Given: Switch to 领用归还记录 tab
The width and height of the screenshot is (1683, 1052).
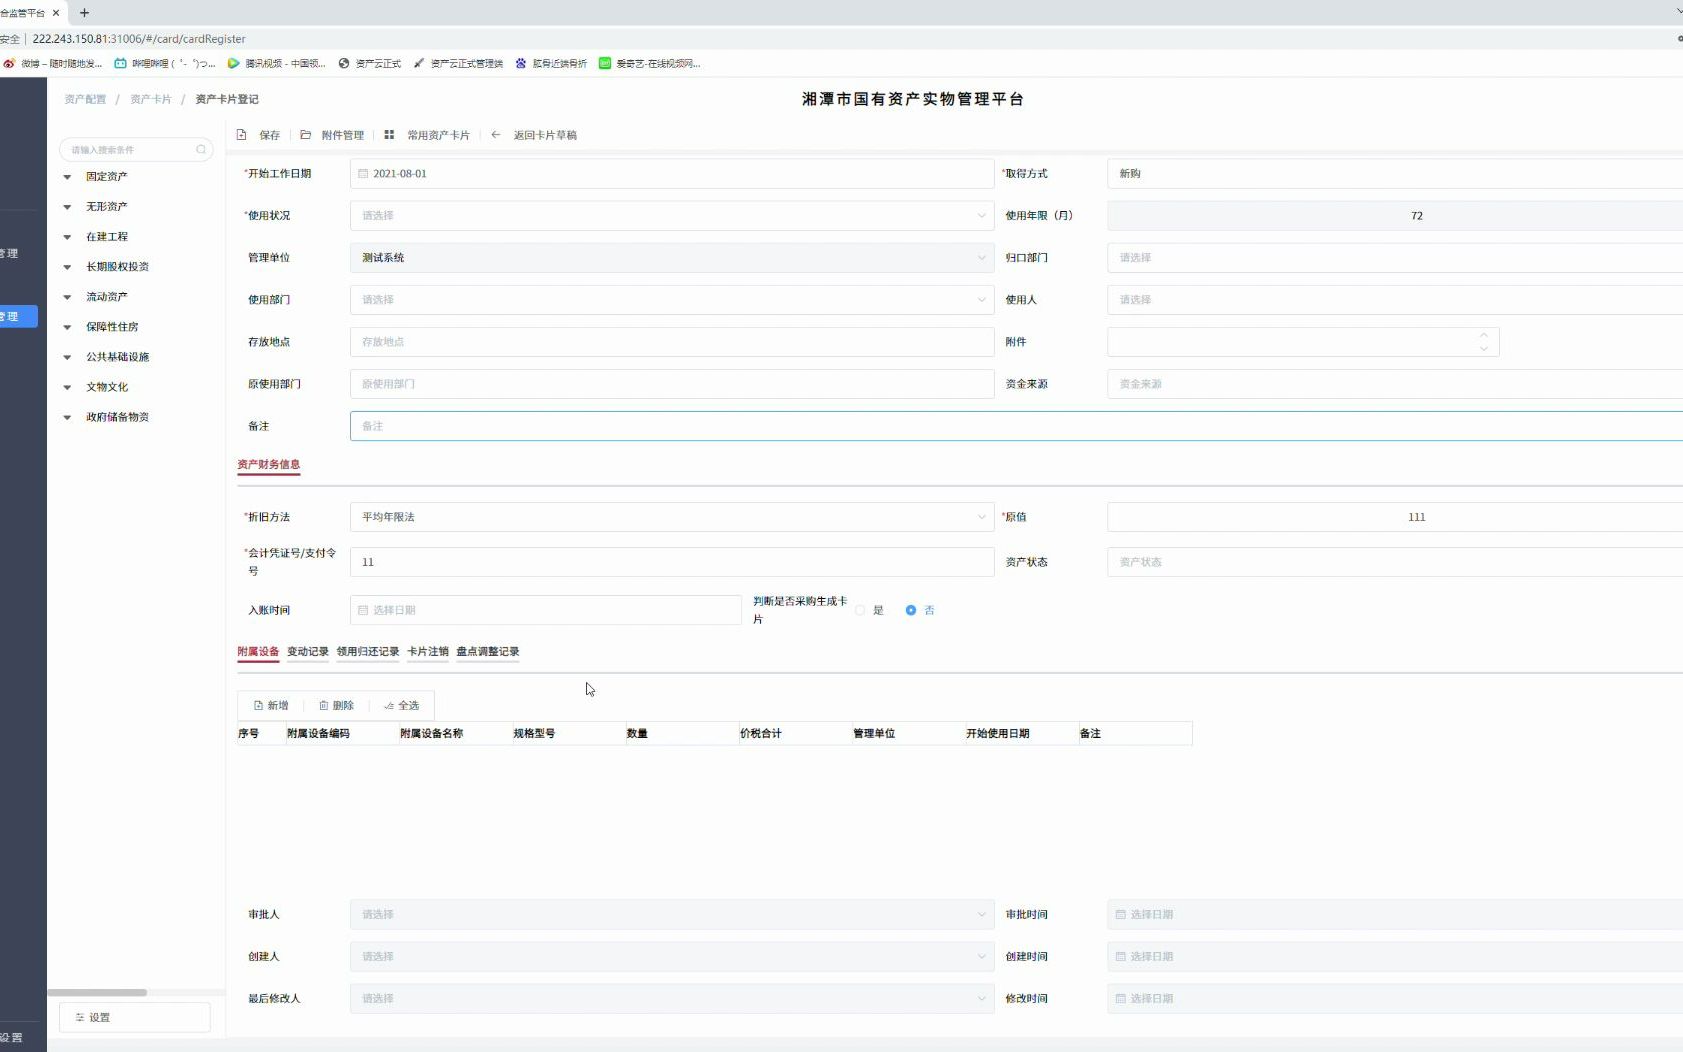Looking at the screenshot, I should pos(368,651).
